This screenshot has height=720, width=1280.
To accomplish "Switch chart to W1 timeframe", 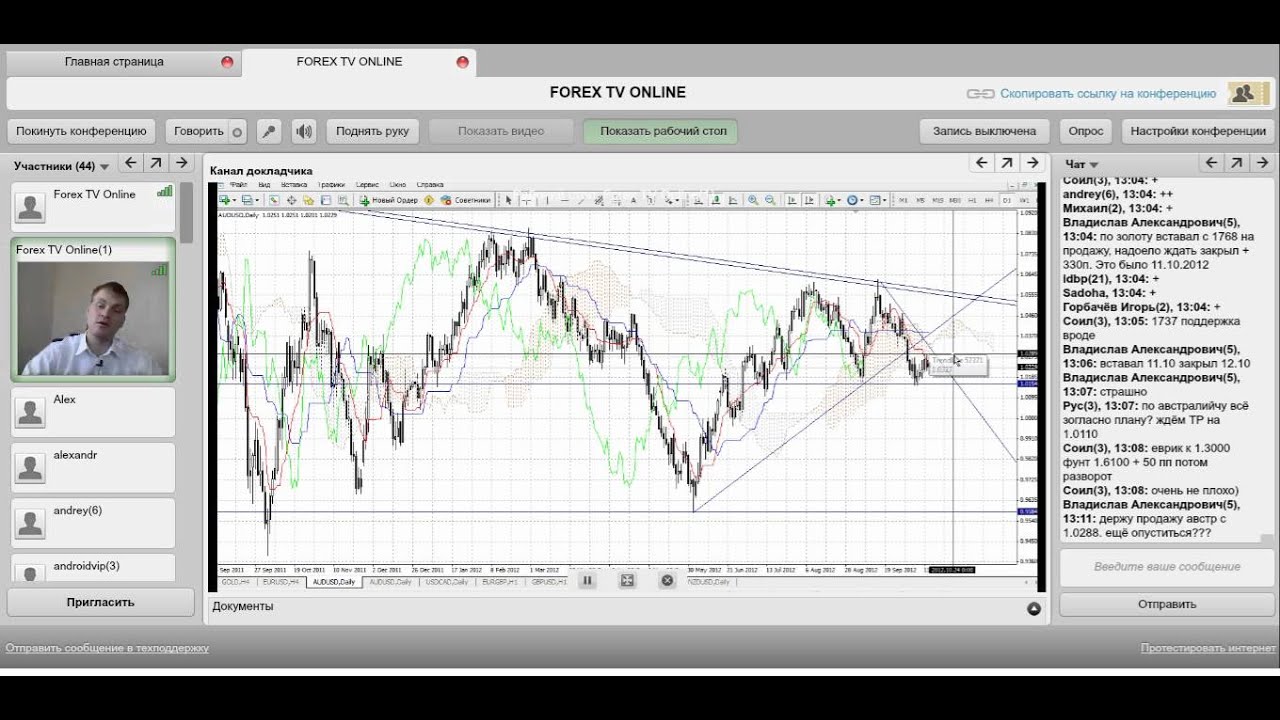I will pos(1024,200).
